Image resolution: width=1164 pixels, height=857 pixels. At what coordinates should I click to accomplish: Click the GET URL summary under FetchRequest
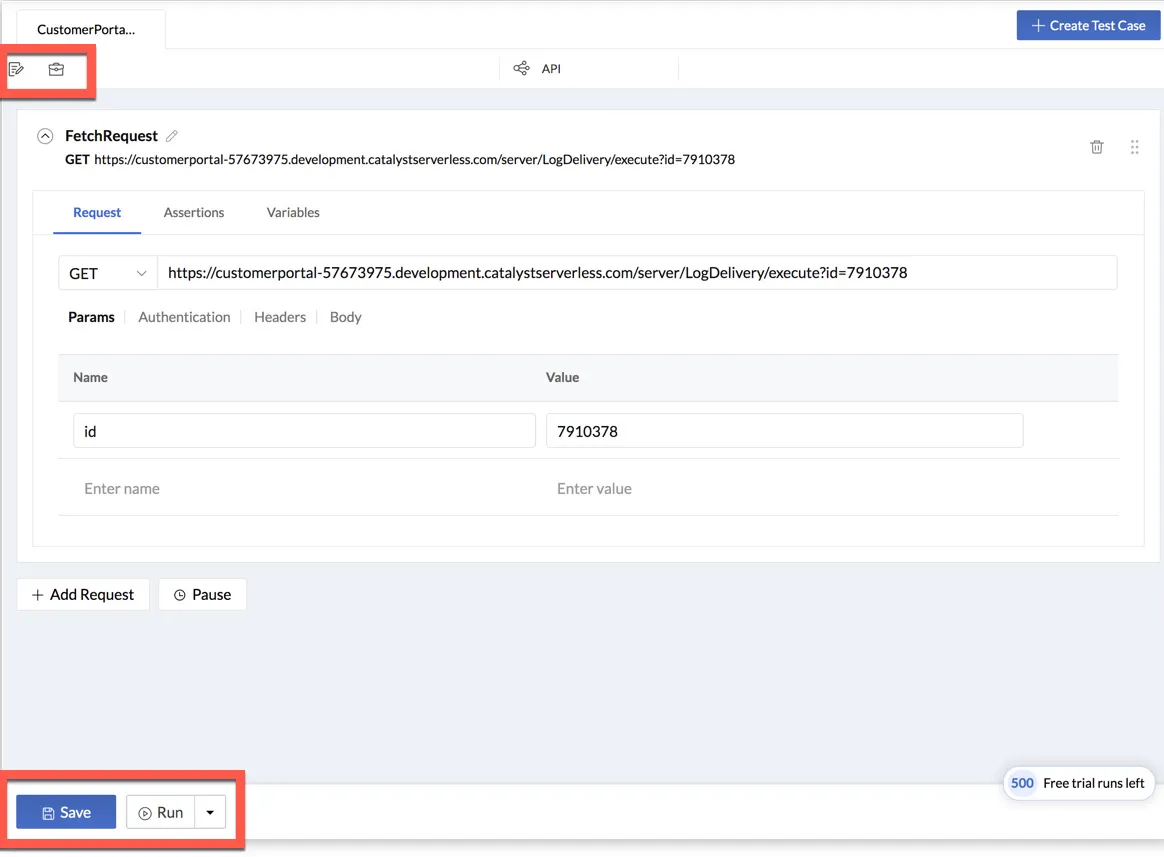400,160
